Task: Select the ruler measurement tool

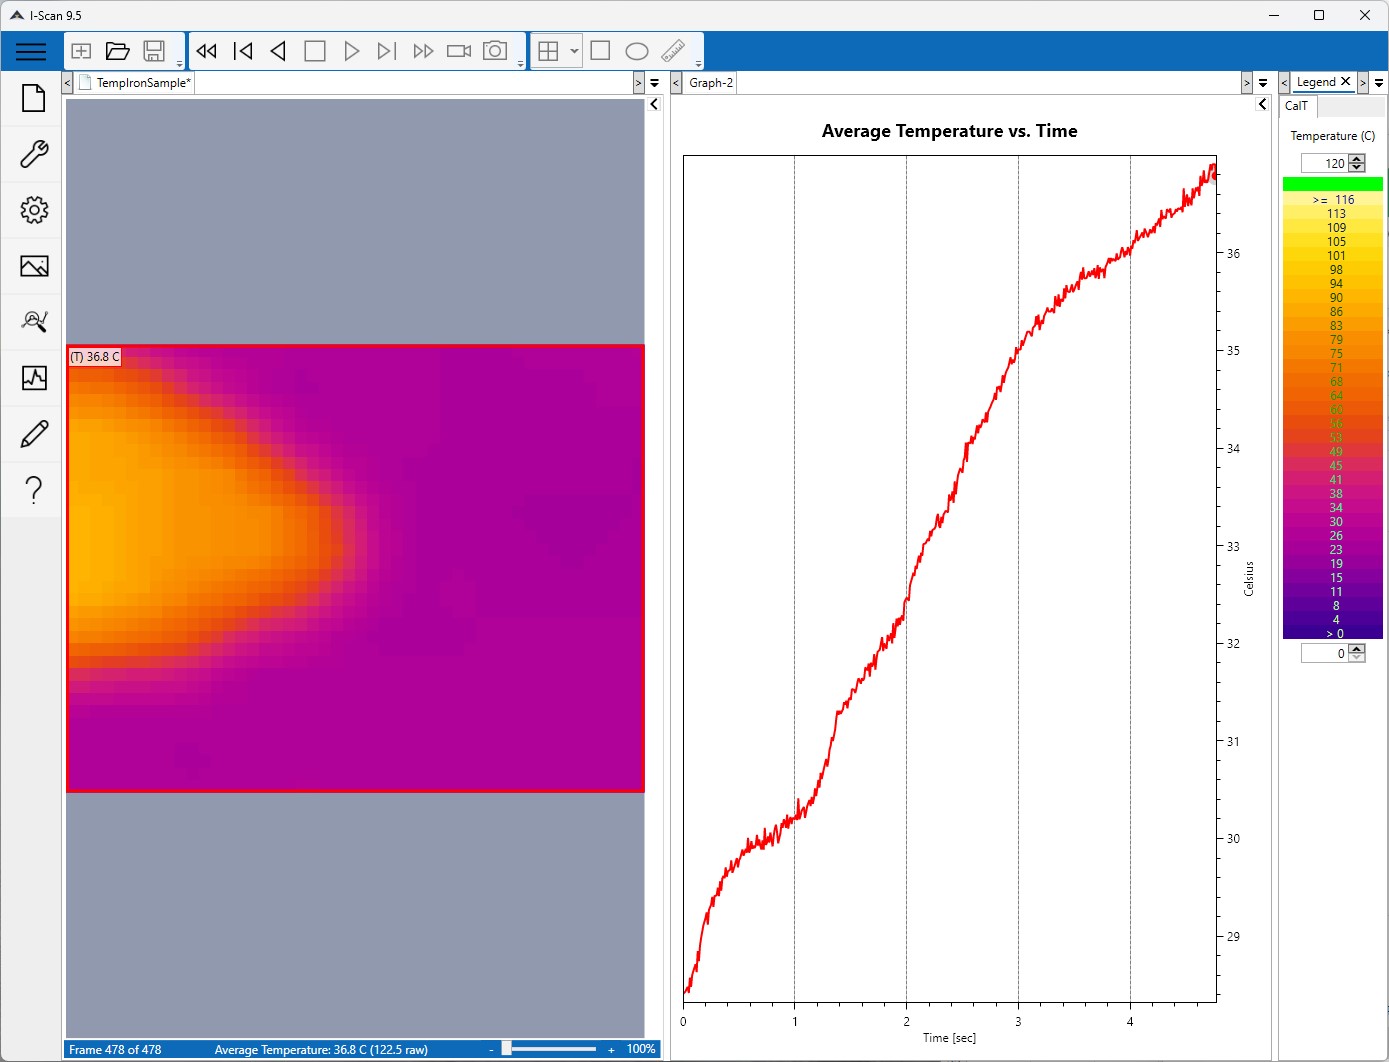Action: pos(672,49)
